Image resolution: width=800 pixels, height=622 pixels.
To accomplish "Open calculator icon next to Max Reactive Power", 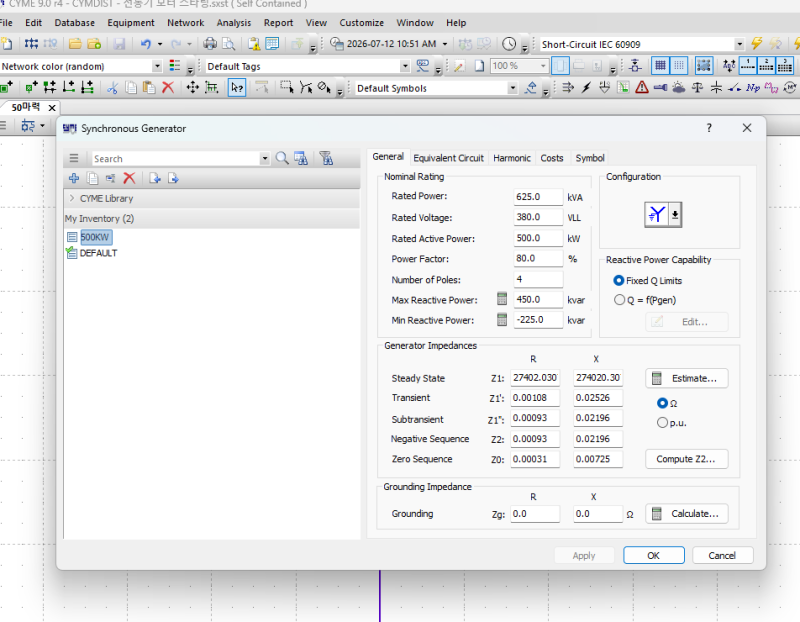I will click(502, 299).
